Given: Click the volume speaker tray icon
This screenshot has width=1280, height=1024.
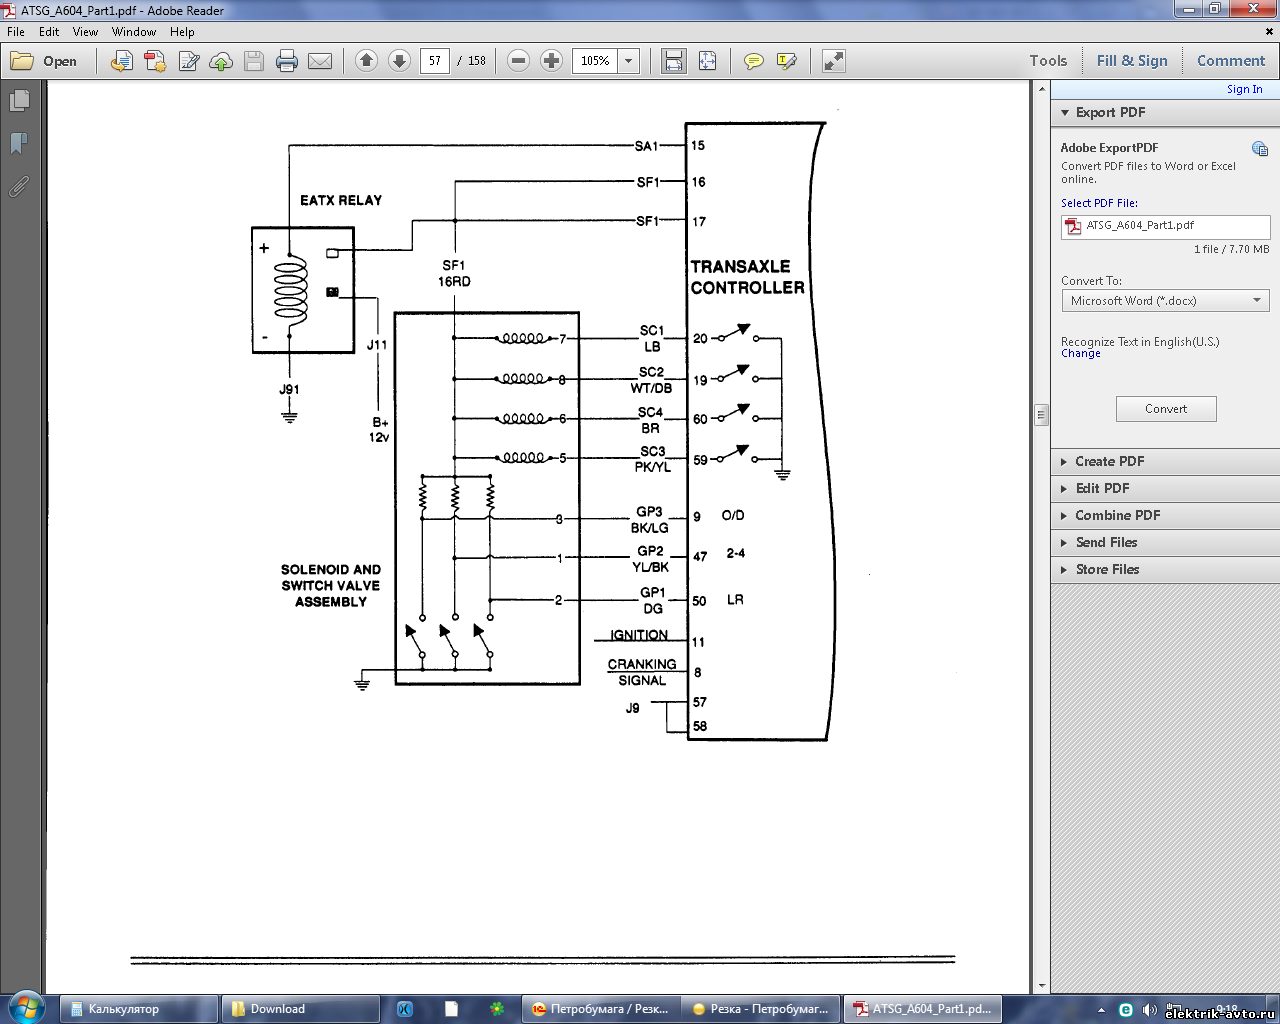Looking at the screenshot, I should coord(1150,1009).
